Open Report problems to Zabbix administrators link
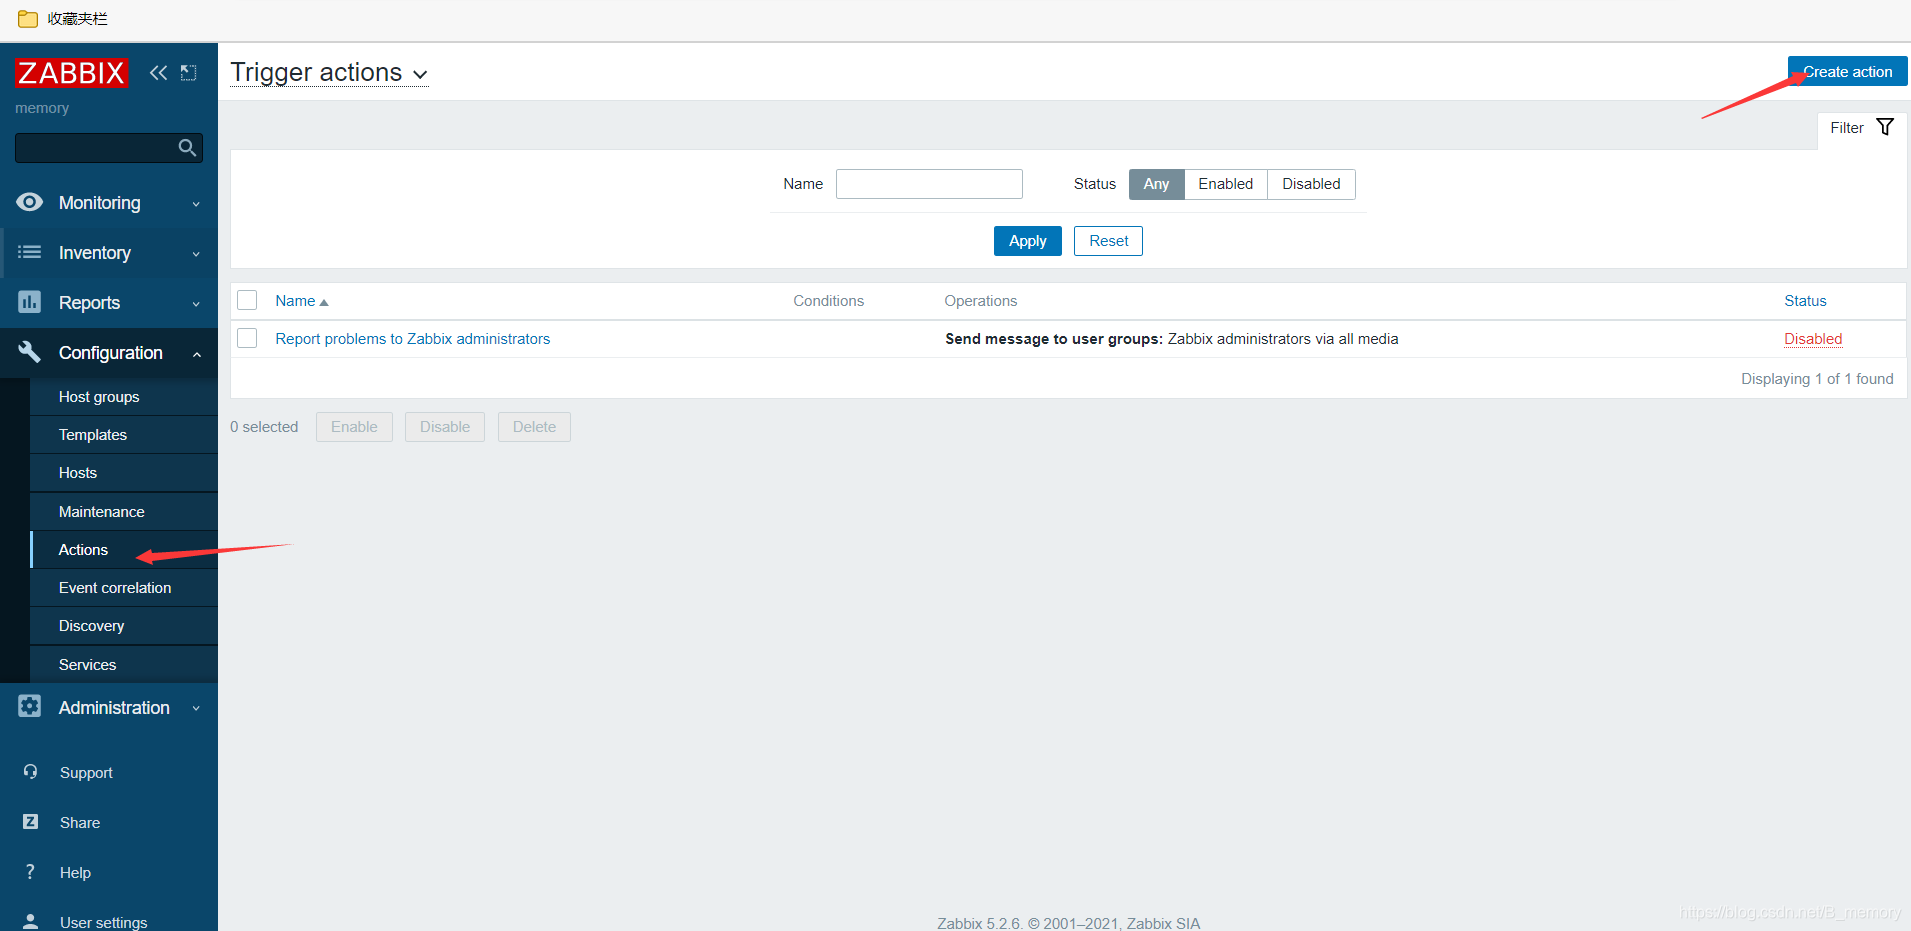 [x=413, y=339]
